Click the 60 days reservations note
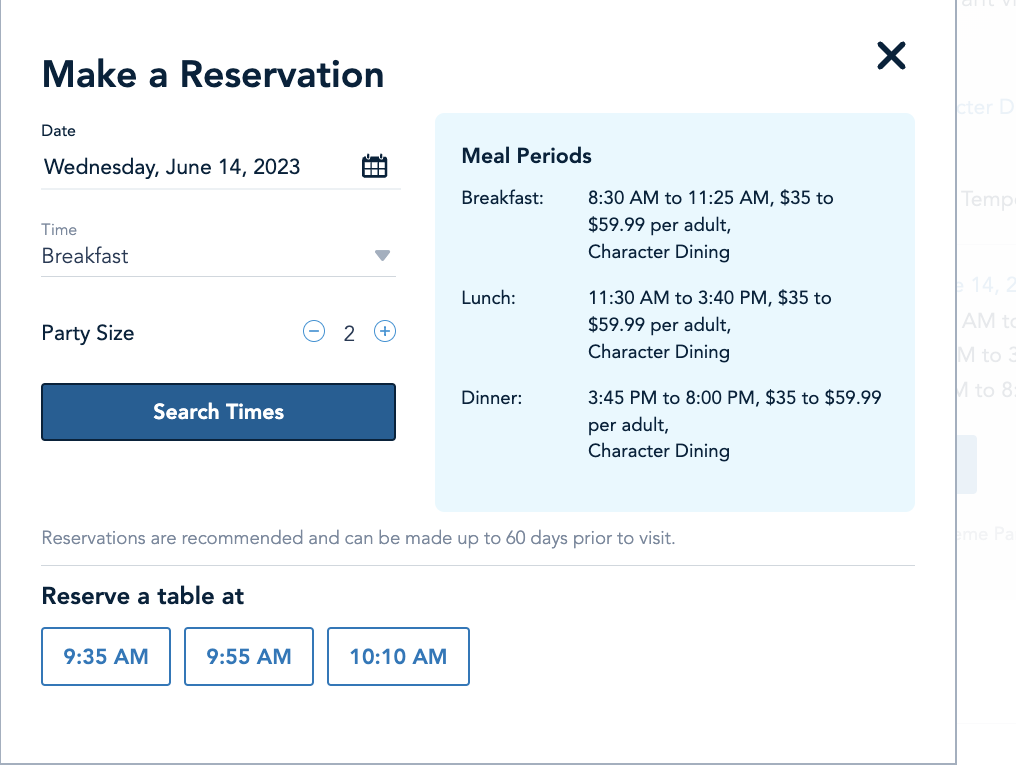The height and width of the screenshot is (776, 1016). click(358, 538)
